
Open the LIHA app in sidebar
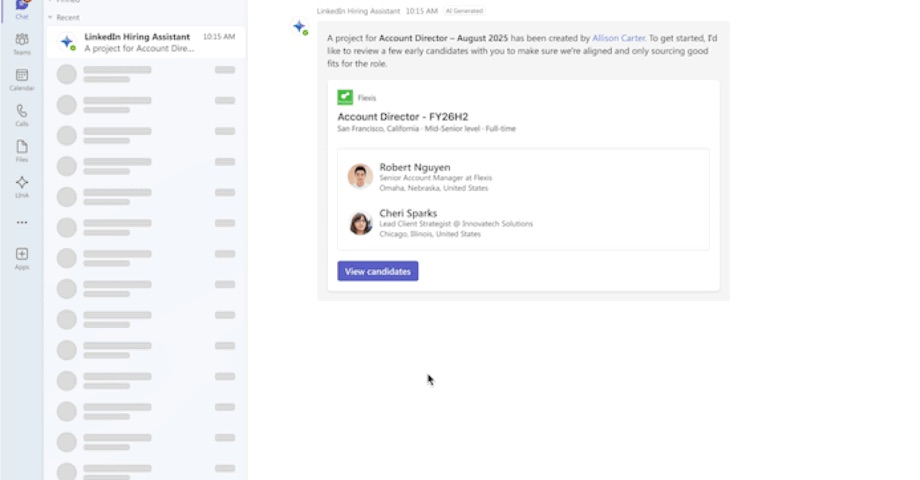22,186
